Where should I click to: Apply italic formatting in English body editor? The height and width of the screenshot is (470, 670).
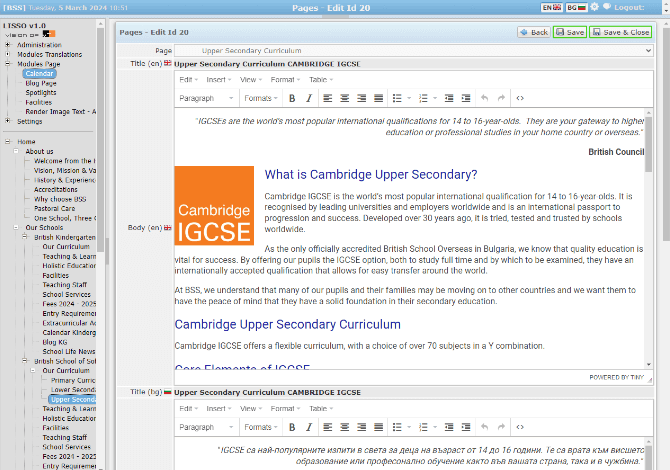tap(309, 98)
